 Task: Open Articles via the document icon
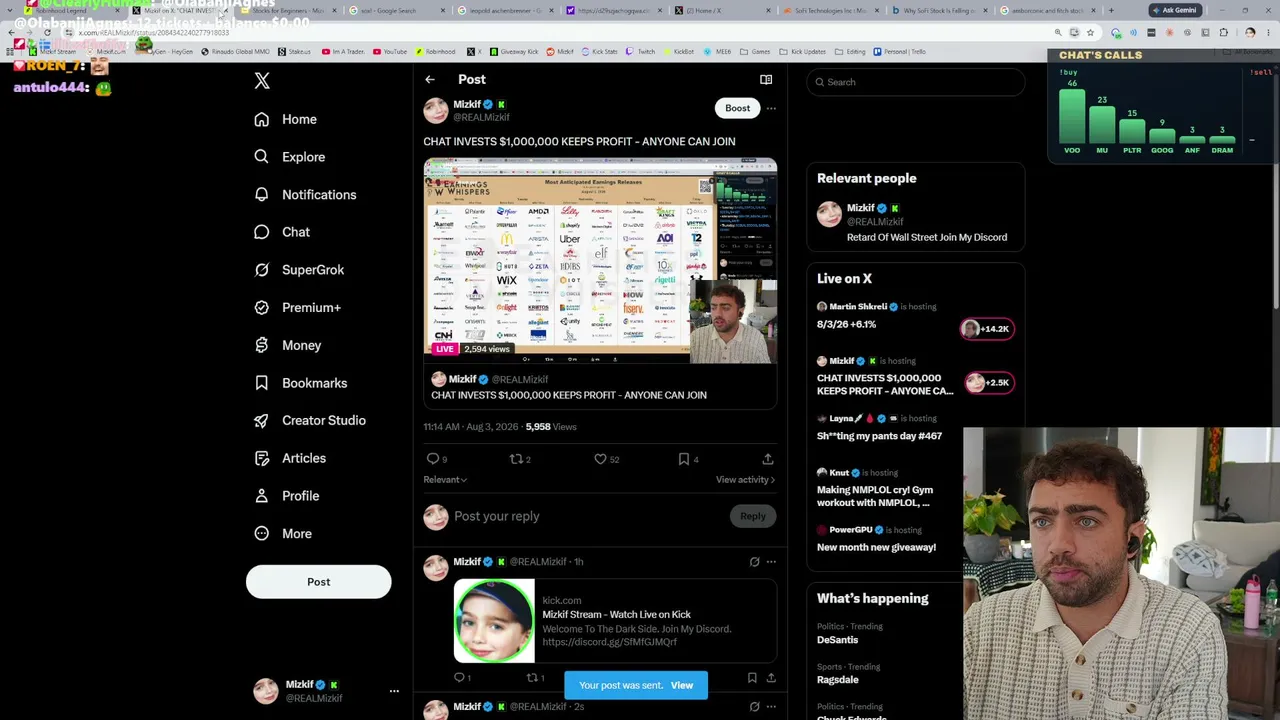point(262,458)
